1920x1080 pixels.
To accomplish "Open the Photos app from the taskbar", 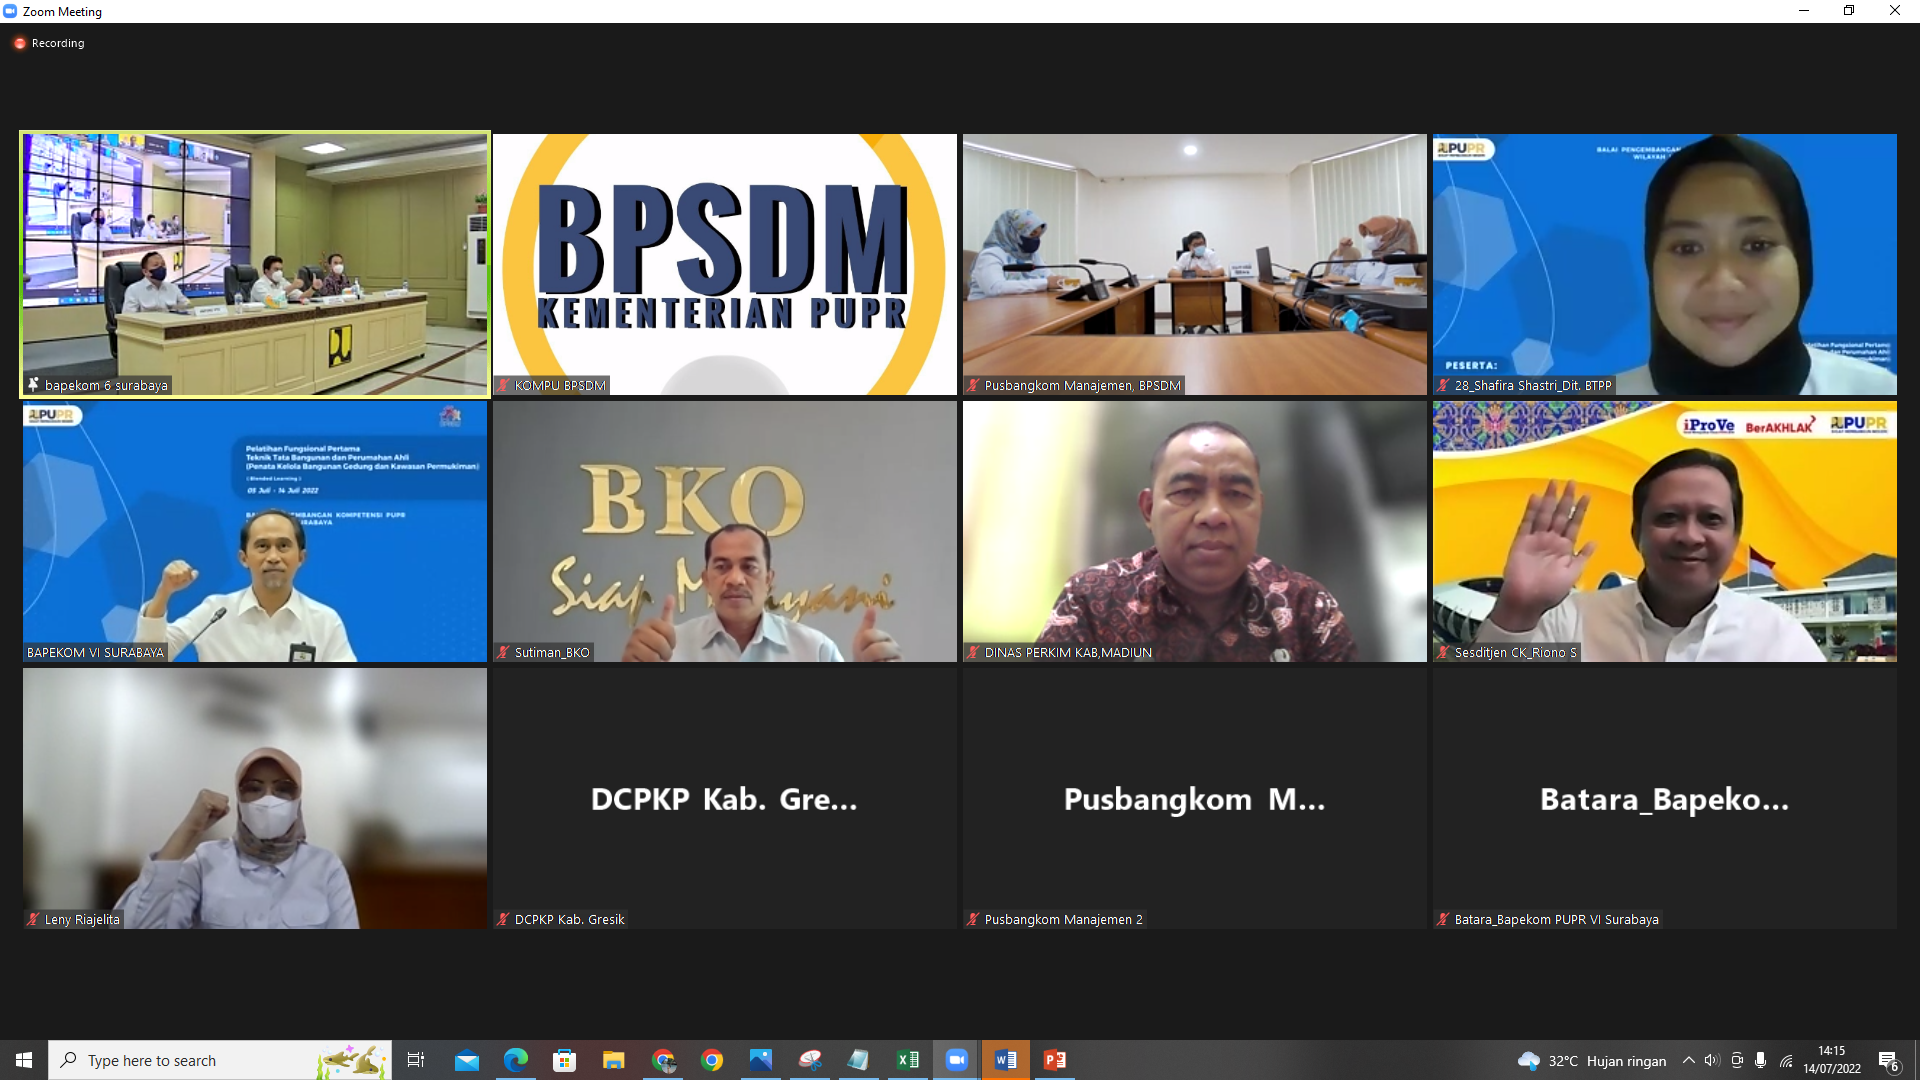I will 761,1060.
